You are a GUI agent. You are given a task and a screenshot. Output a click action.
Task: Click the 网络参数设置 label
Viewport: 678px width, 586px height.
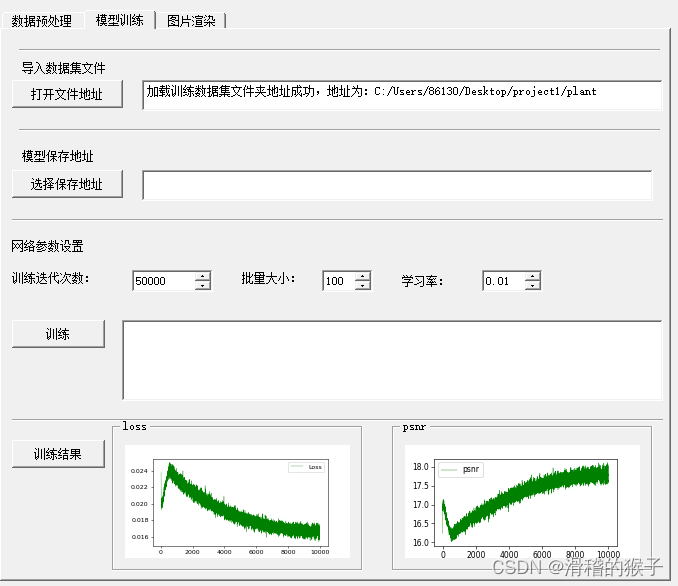[x=47, y=246]
